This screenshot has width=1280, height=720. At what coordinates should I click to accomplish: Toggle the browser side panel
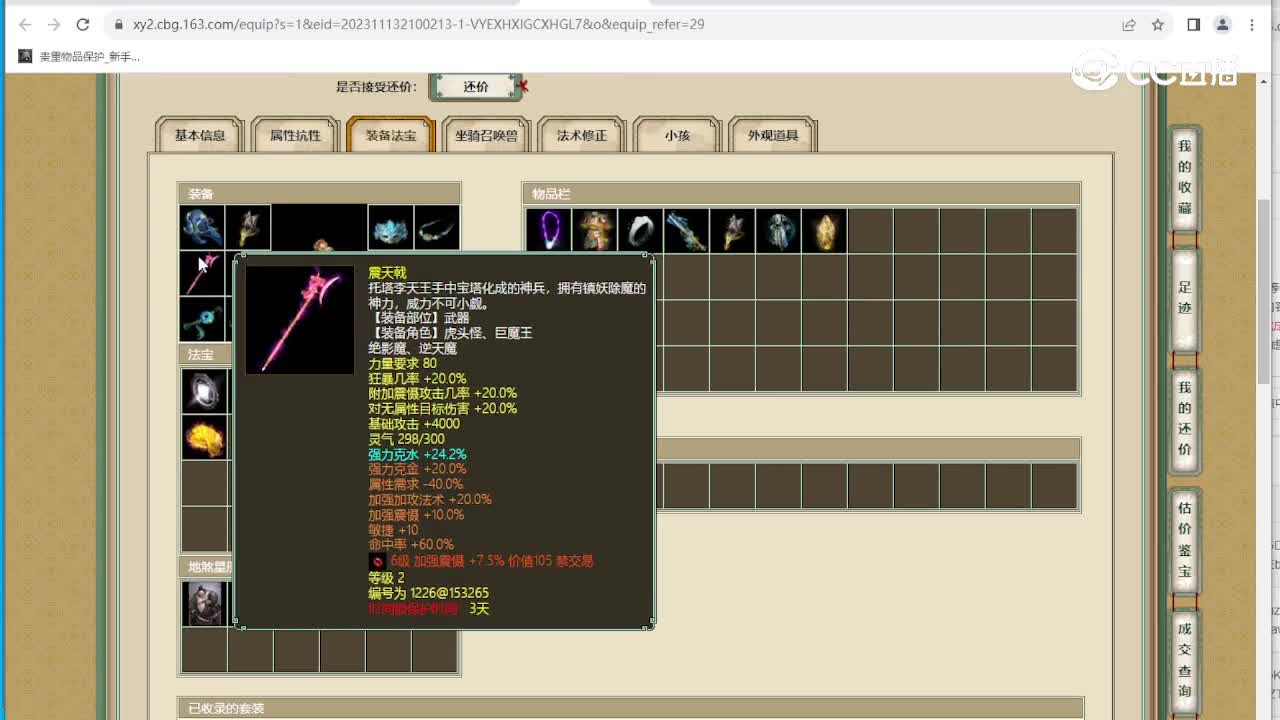click(1193, 24)
